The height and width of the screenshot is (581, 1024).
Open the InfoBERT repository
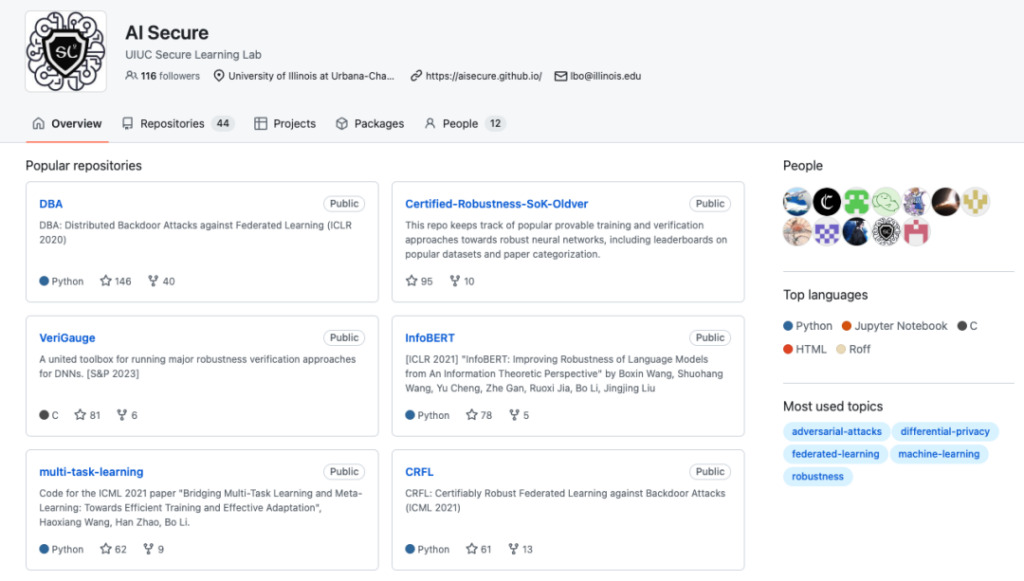[430, 338]
